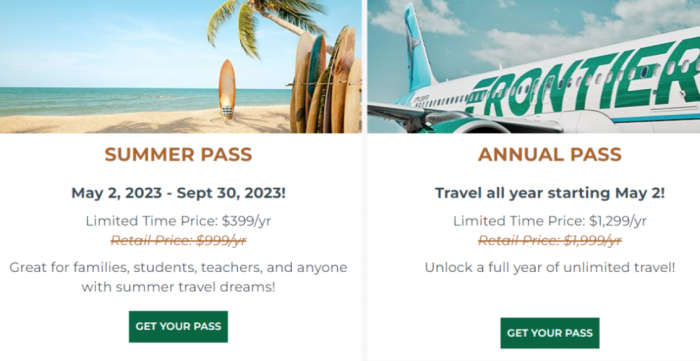Click GET YOUR PASS under Summer Pass

[178, 327]
